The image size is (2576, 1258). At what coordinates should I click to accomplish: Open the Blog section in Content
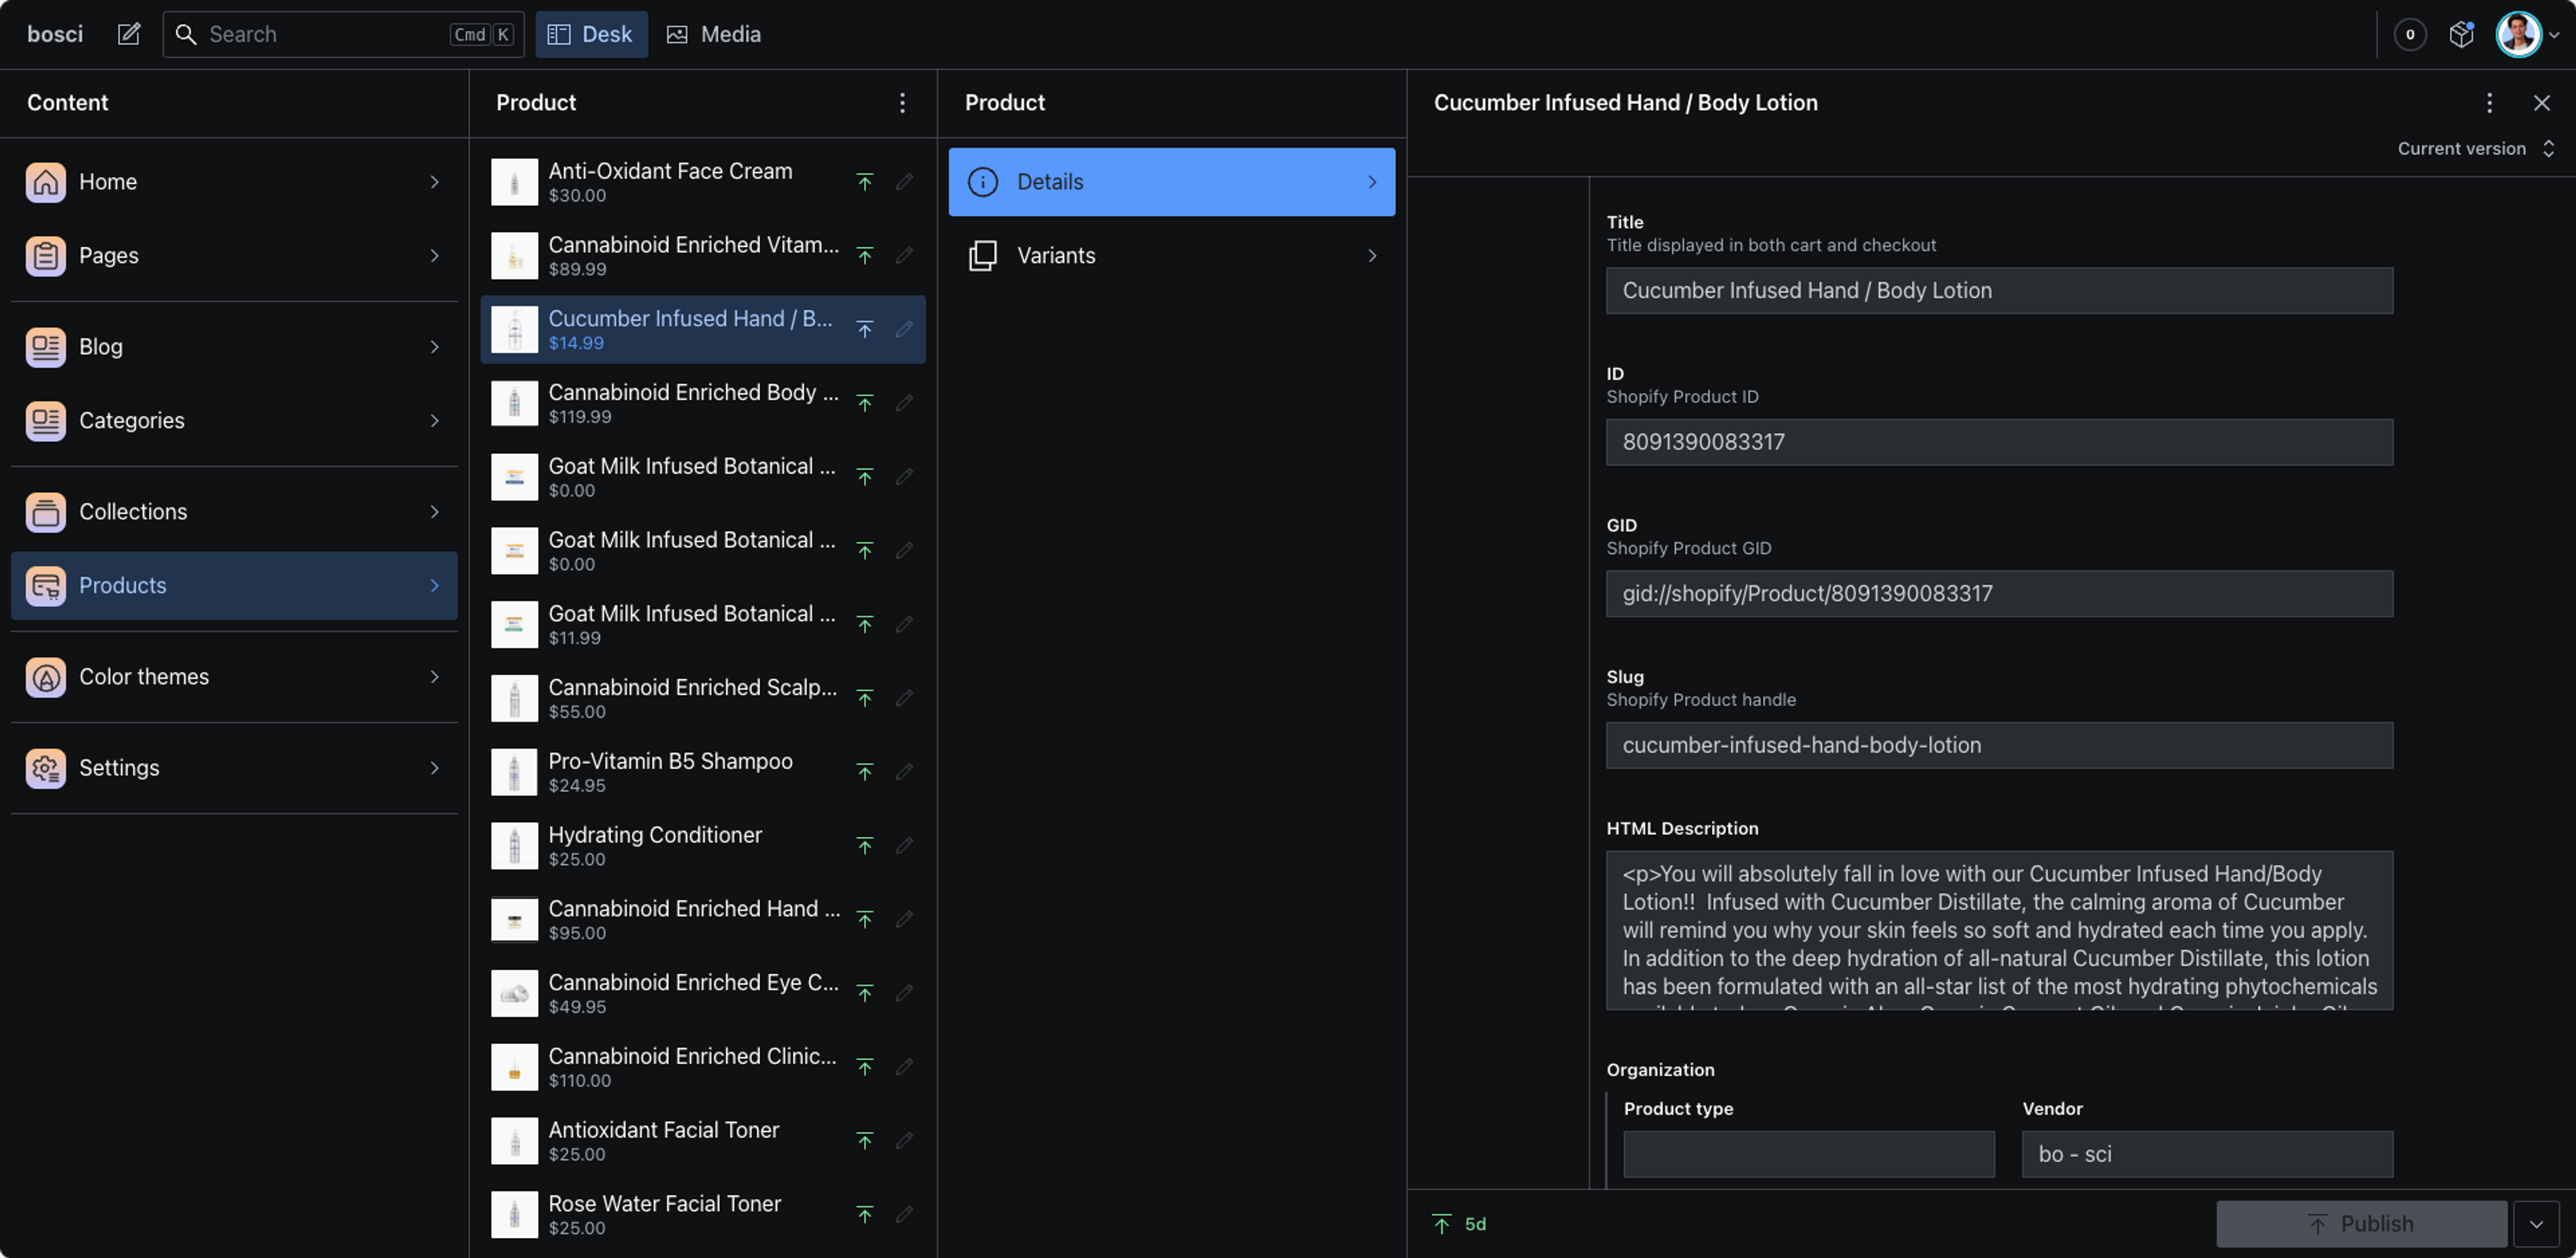point(233,347)
